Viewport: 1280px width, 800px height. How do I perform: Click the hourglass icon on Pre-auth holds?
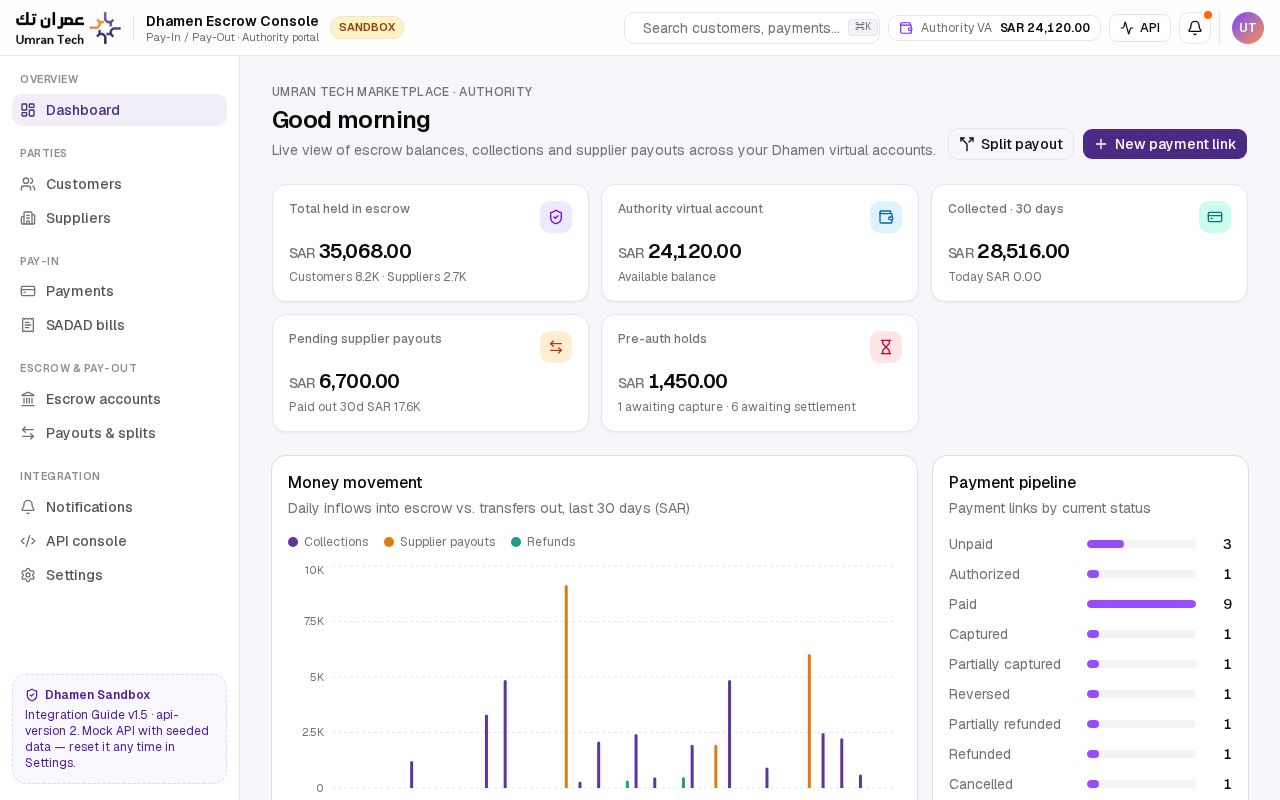tap(886, 347)
